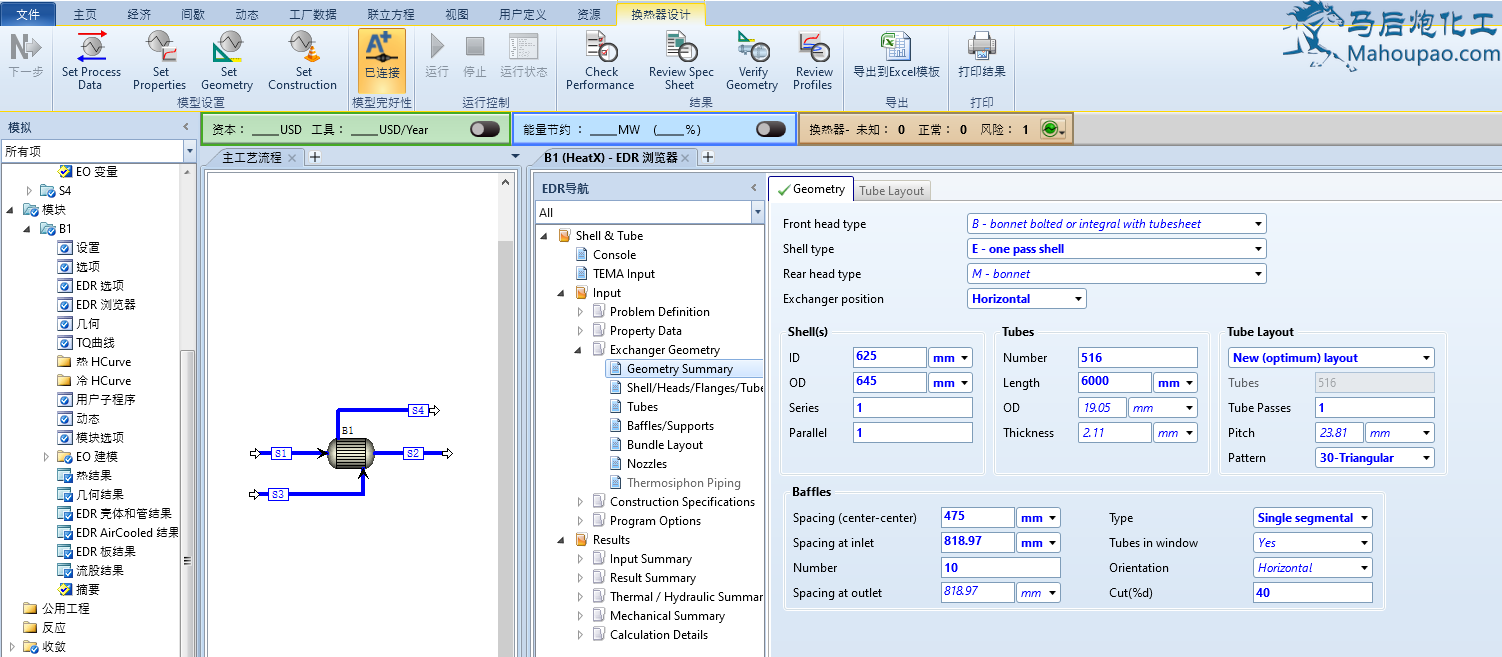Click the tube Length input field
The width and height of the screenshot is (1502, 657).
coord(1115,383)
